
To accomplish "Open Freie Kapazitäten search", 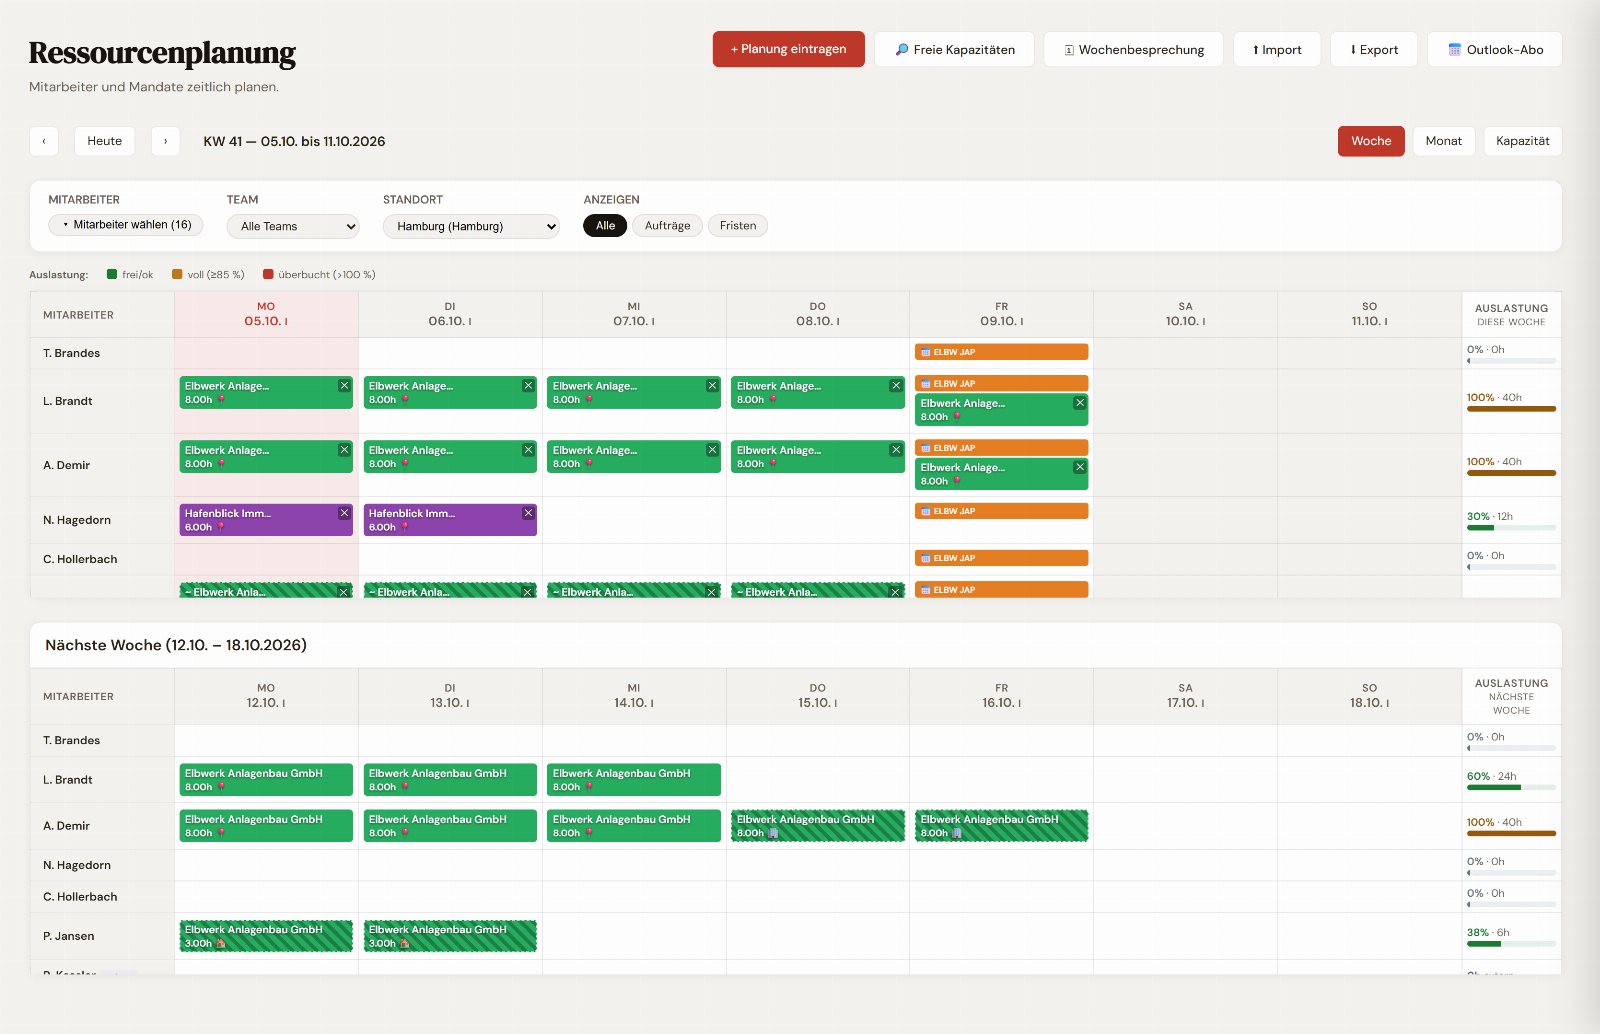I will tap(954, 49).
